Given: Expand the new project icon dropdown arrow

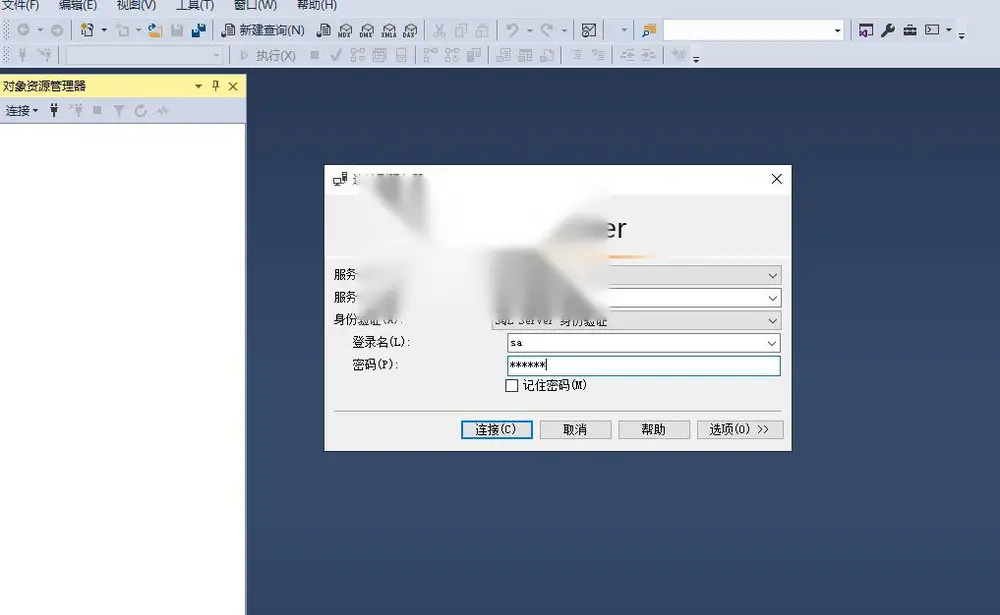Looking at the screenshot, I should [x=104, y=30].
